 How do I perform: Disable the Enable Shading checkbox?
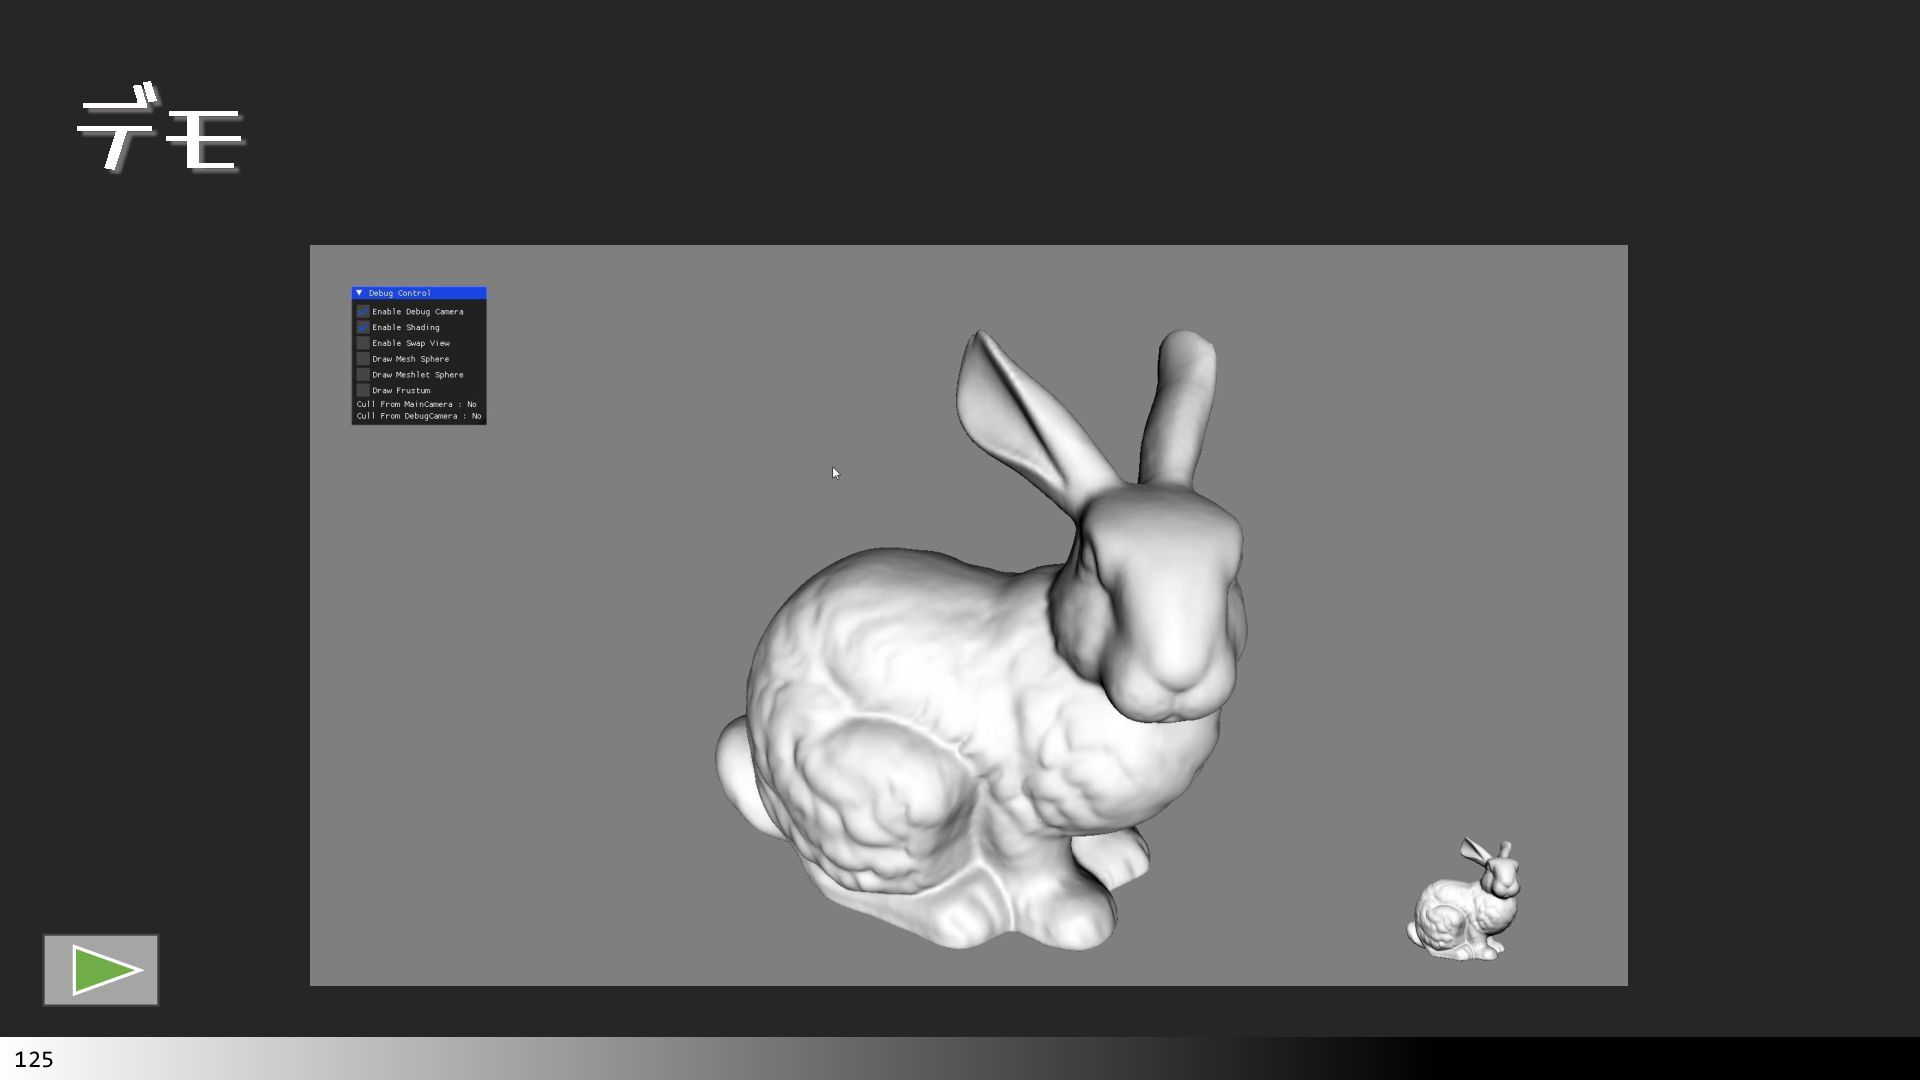[x=363, y=327]
